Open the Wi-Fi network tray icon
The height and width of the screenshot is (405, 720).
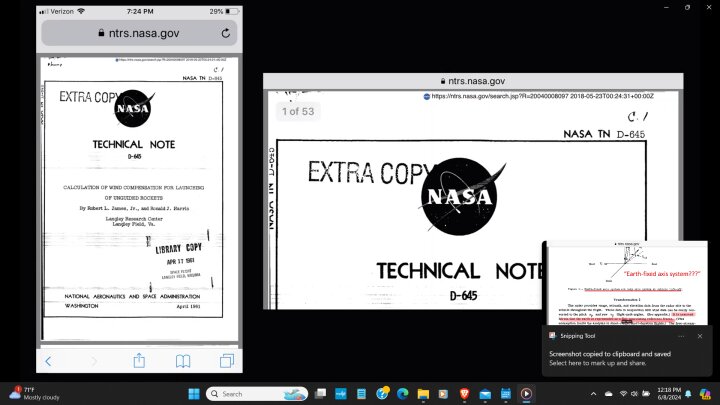point(623,394)
